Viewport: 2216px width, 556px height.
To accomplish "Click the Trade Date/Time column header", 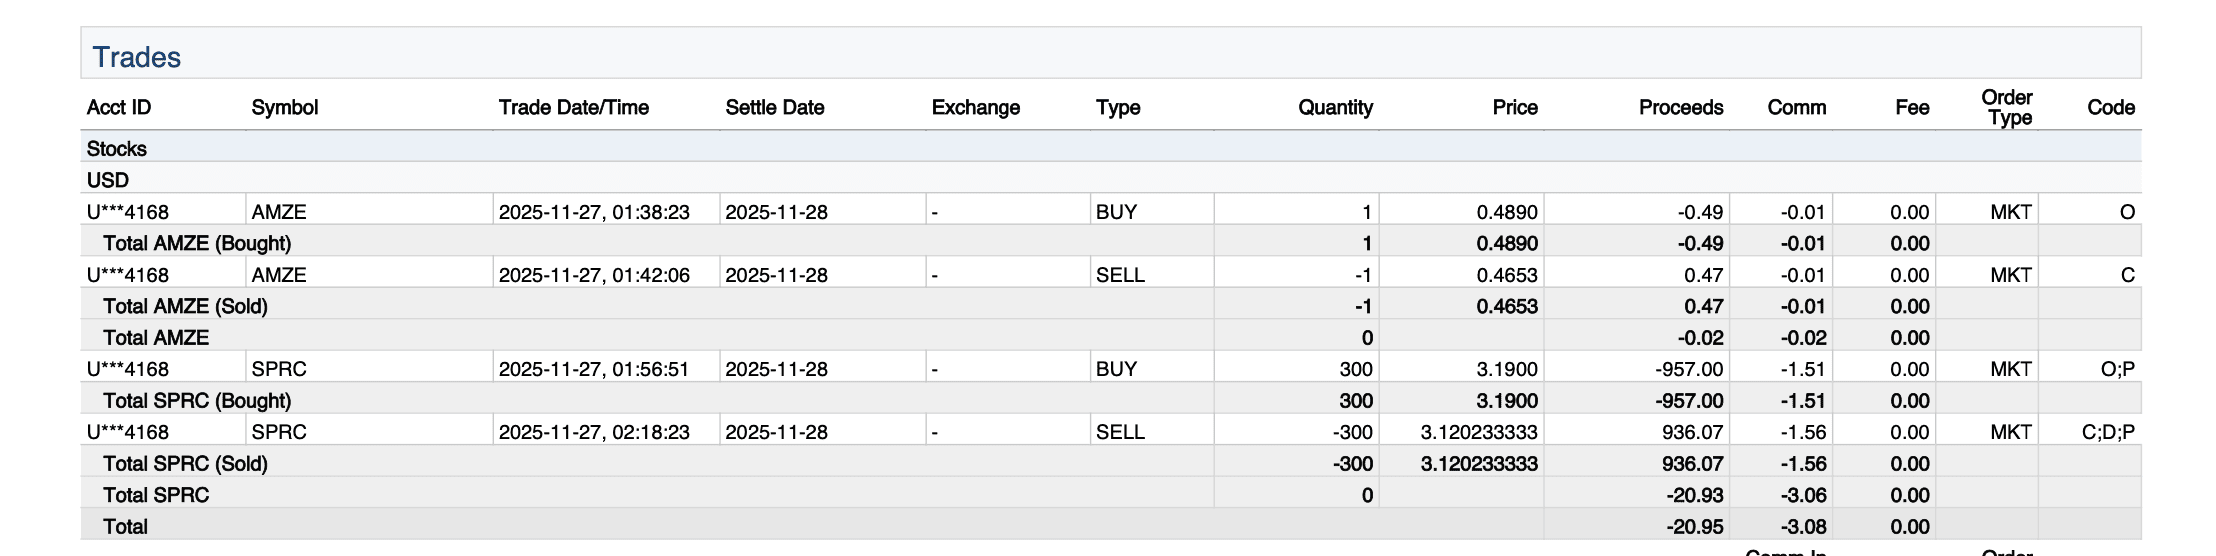I will click(x=574, y=108).
